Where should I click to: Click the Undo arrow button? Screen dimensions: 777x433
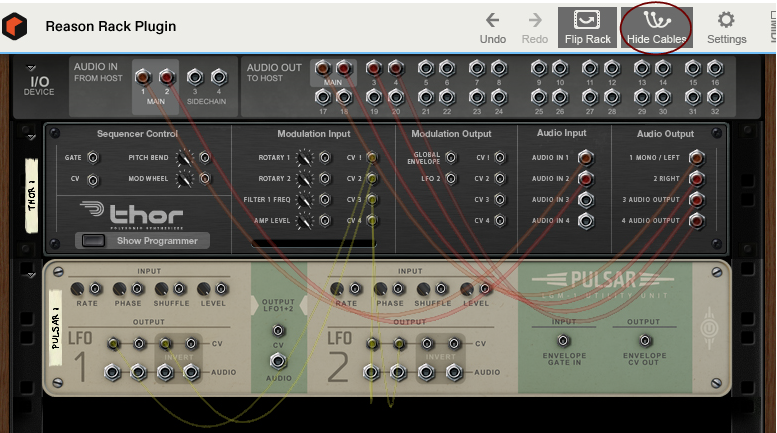[x=493, y=27]
